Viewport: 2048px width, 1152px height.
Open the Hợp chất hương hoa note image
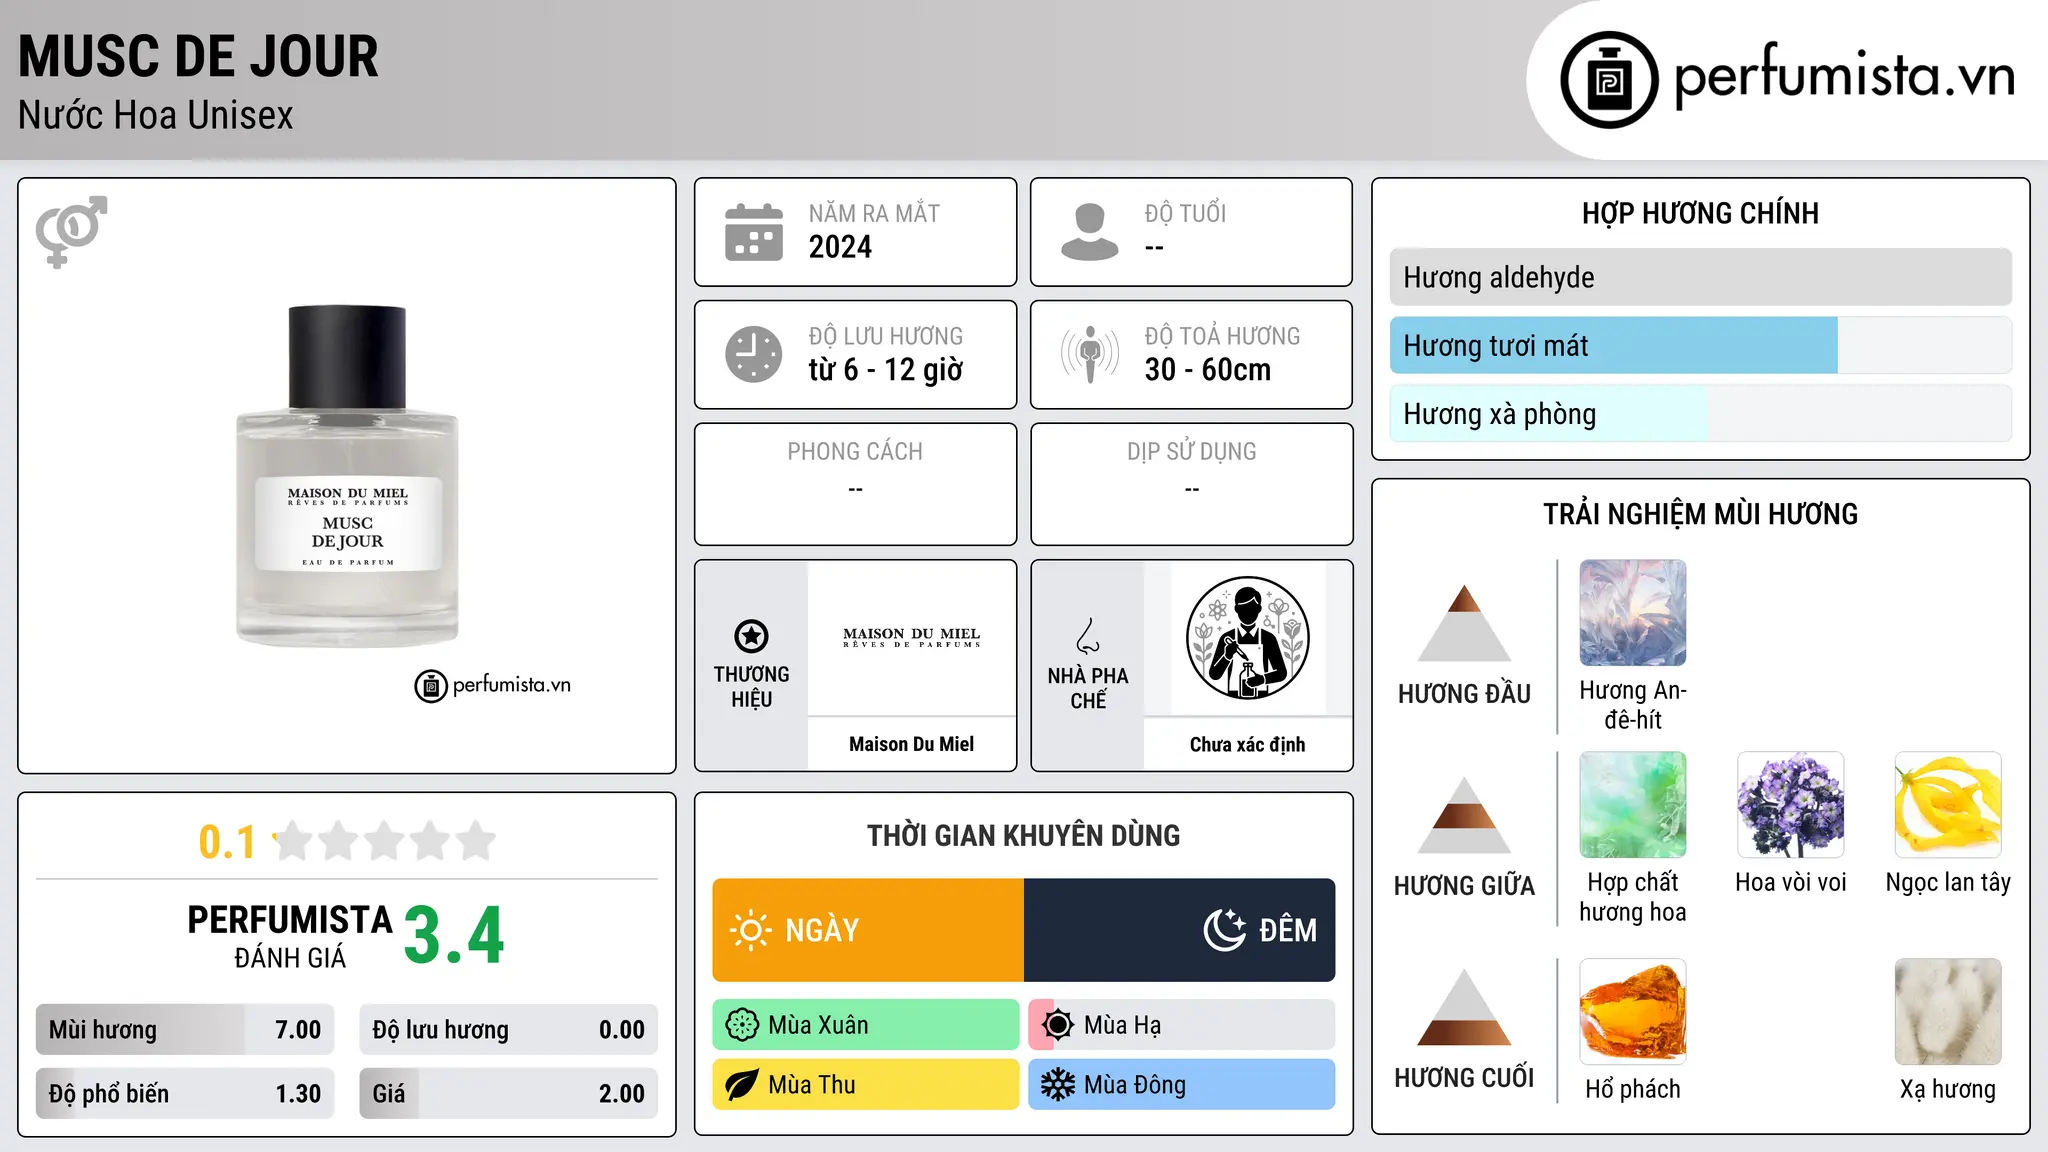(x=1632, y=804)
